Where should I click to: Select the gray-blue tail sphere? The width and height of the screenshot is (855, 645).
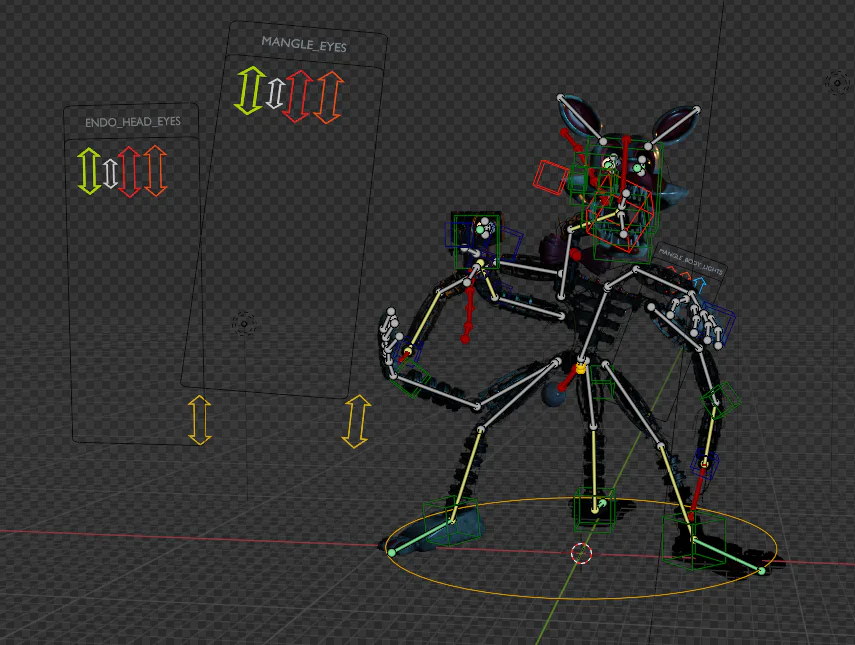552,395
